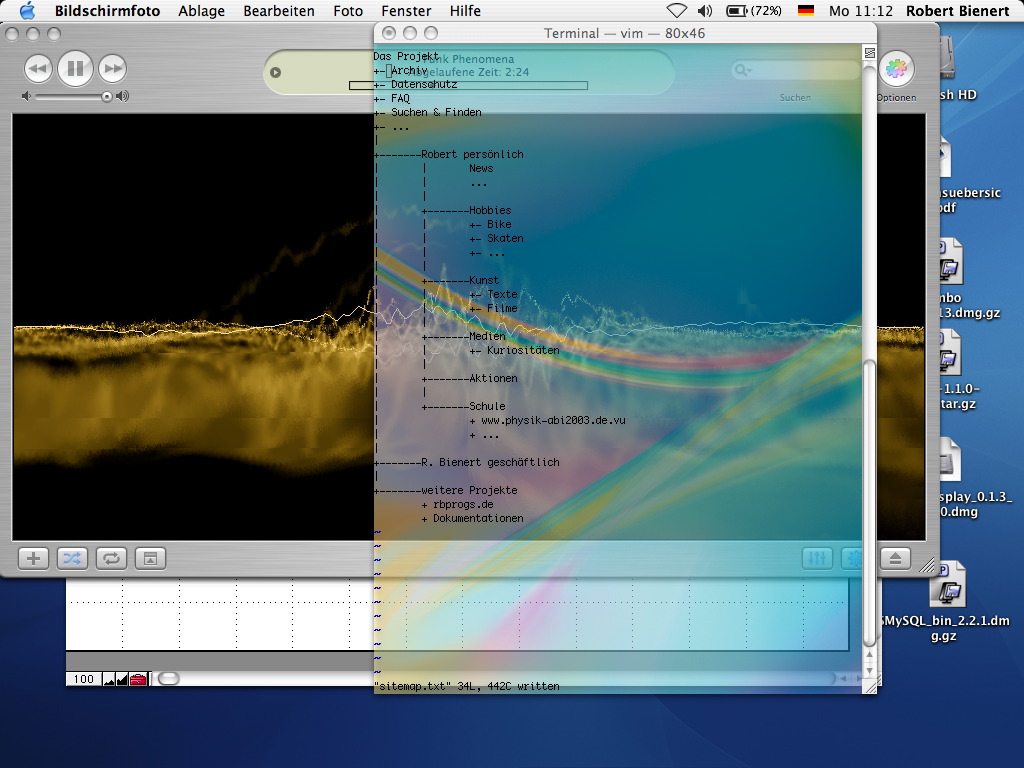Screen dimensions: 1024x768
Task: Open the Hilfe menu
Action: (465, 10)
